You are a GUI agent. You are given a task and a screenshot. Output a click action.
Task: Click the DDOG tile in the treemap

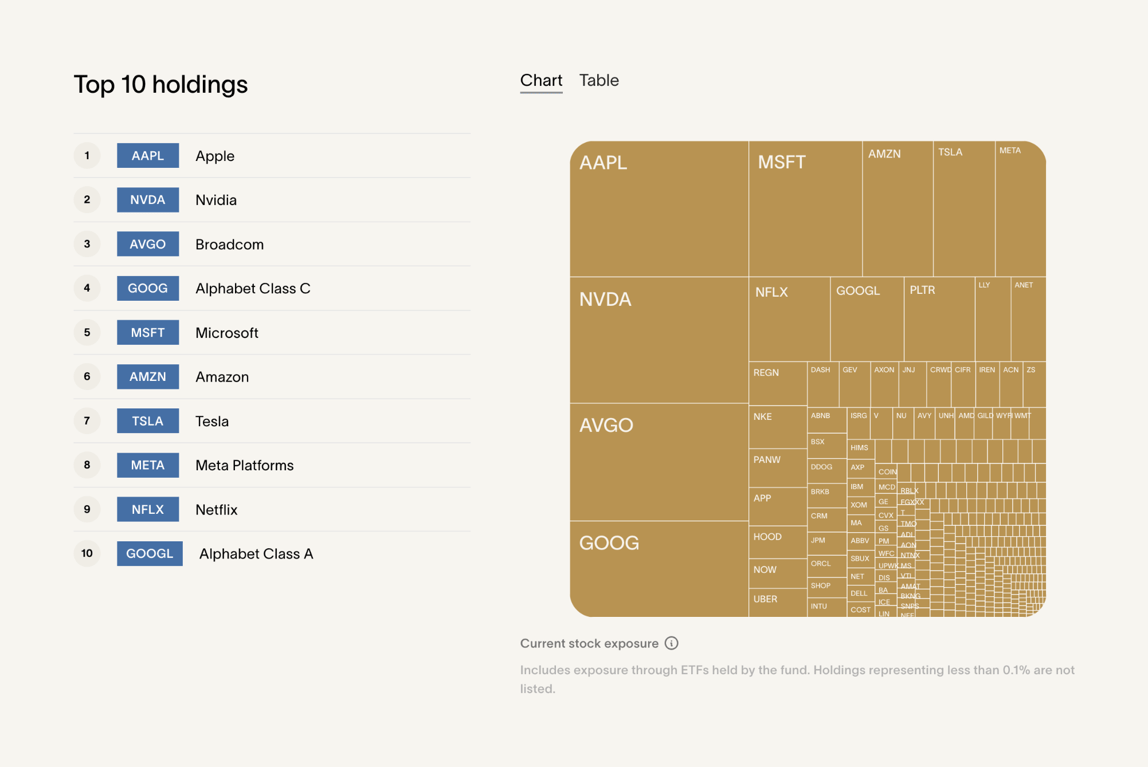tap(827, 471)
